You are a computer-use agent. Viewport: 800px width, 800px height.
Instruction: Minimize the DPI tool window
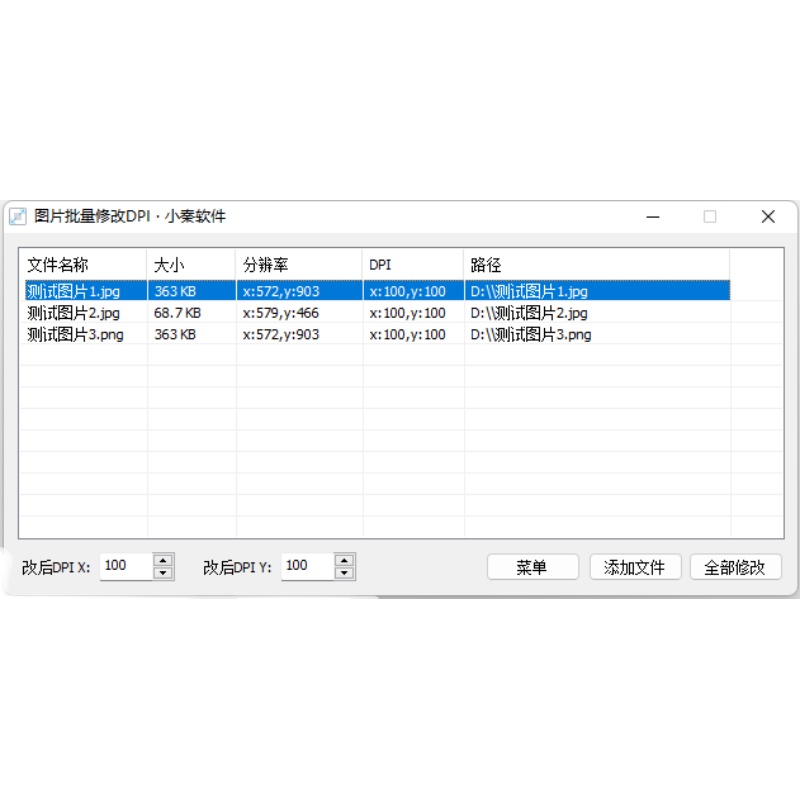(x=652, y=217)
